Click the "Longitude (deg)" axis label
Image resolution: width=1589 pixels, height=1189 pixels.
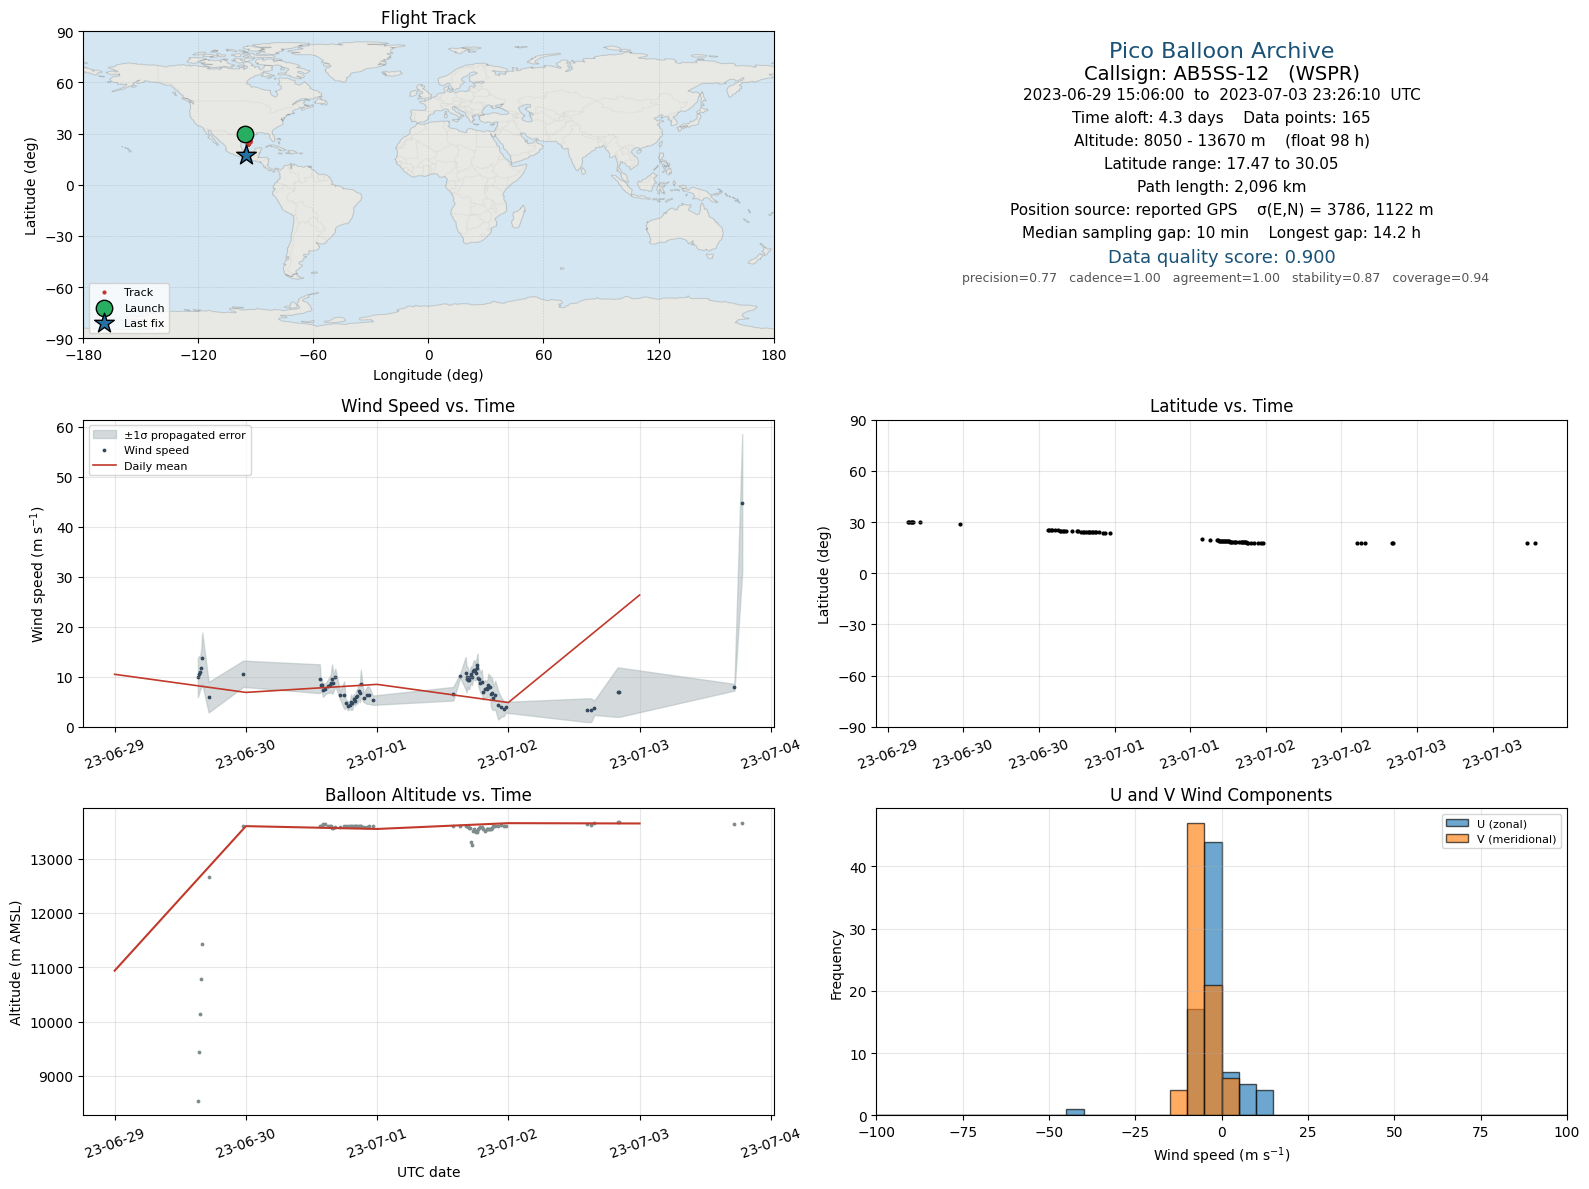coord(428,375)
